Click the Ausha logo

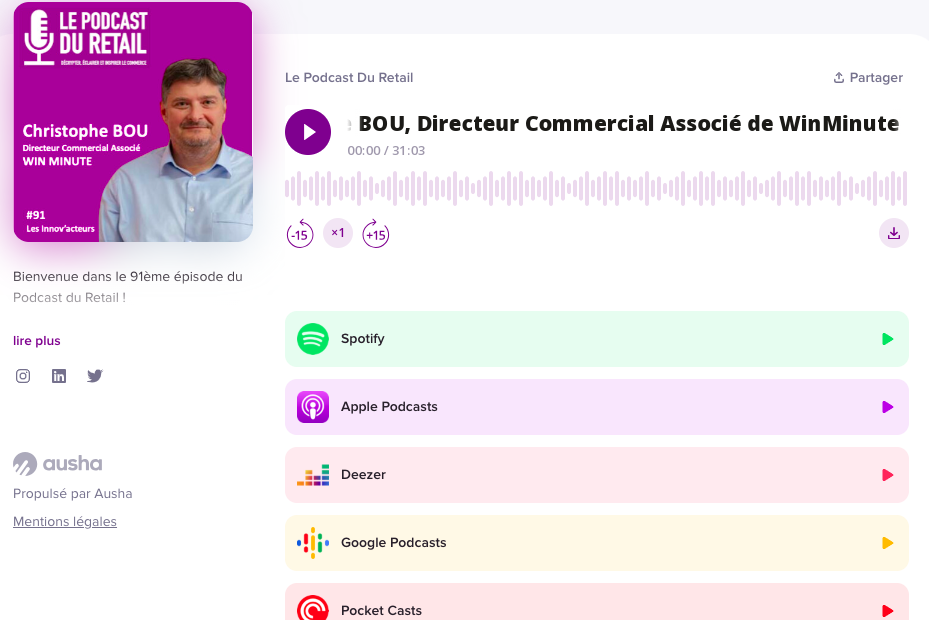[x=58, y=464]
